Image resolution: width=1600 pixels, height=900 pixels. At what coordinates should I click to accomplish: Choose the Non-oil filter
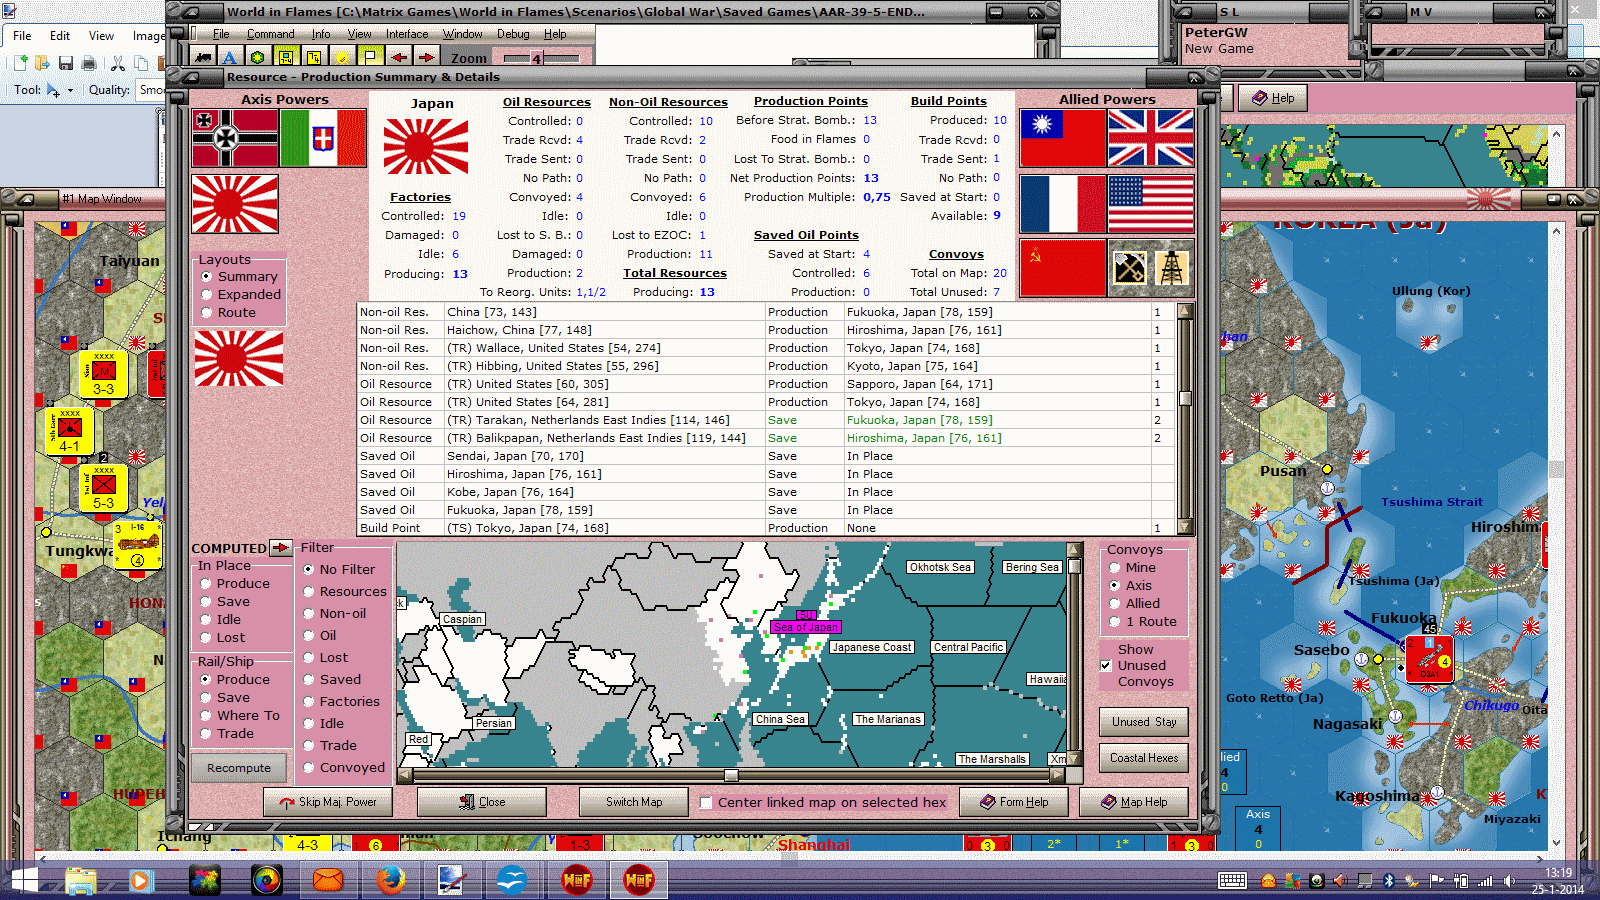click(x=334, y=614)
